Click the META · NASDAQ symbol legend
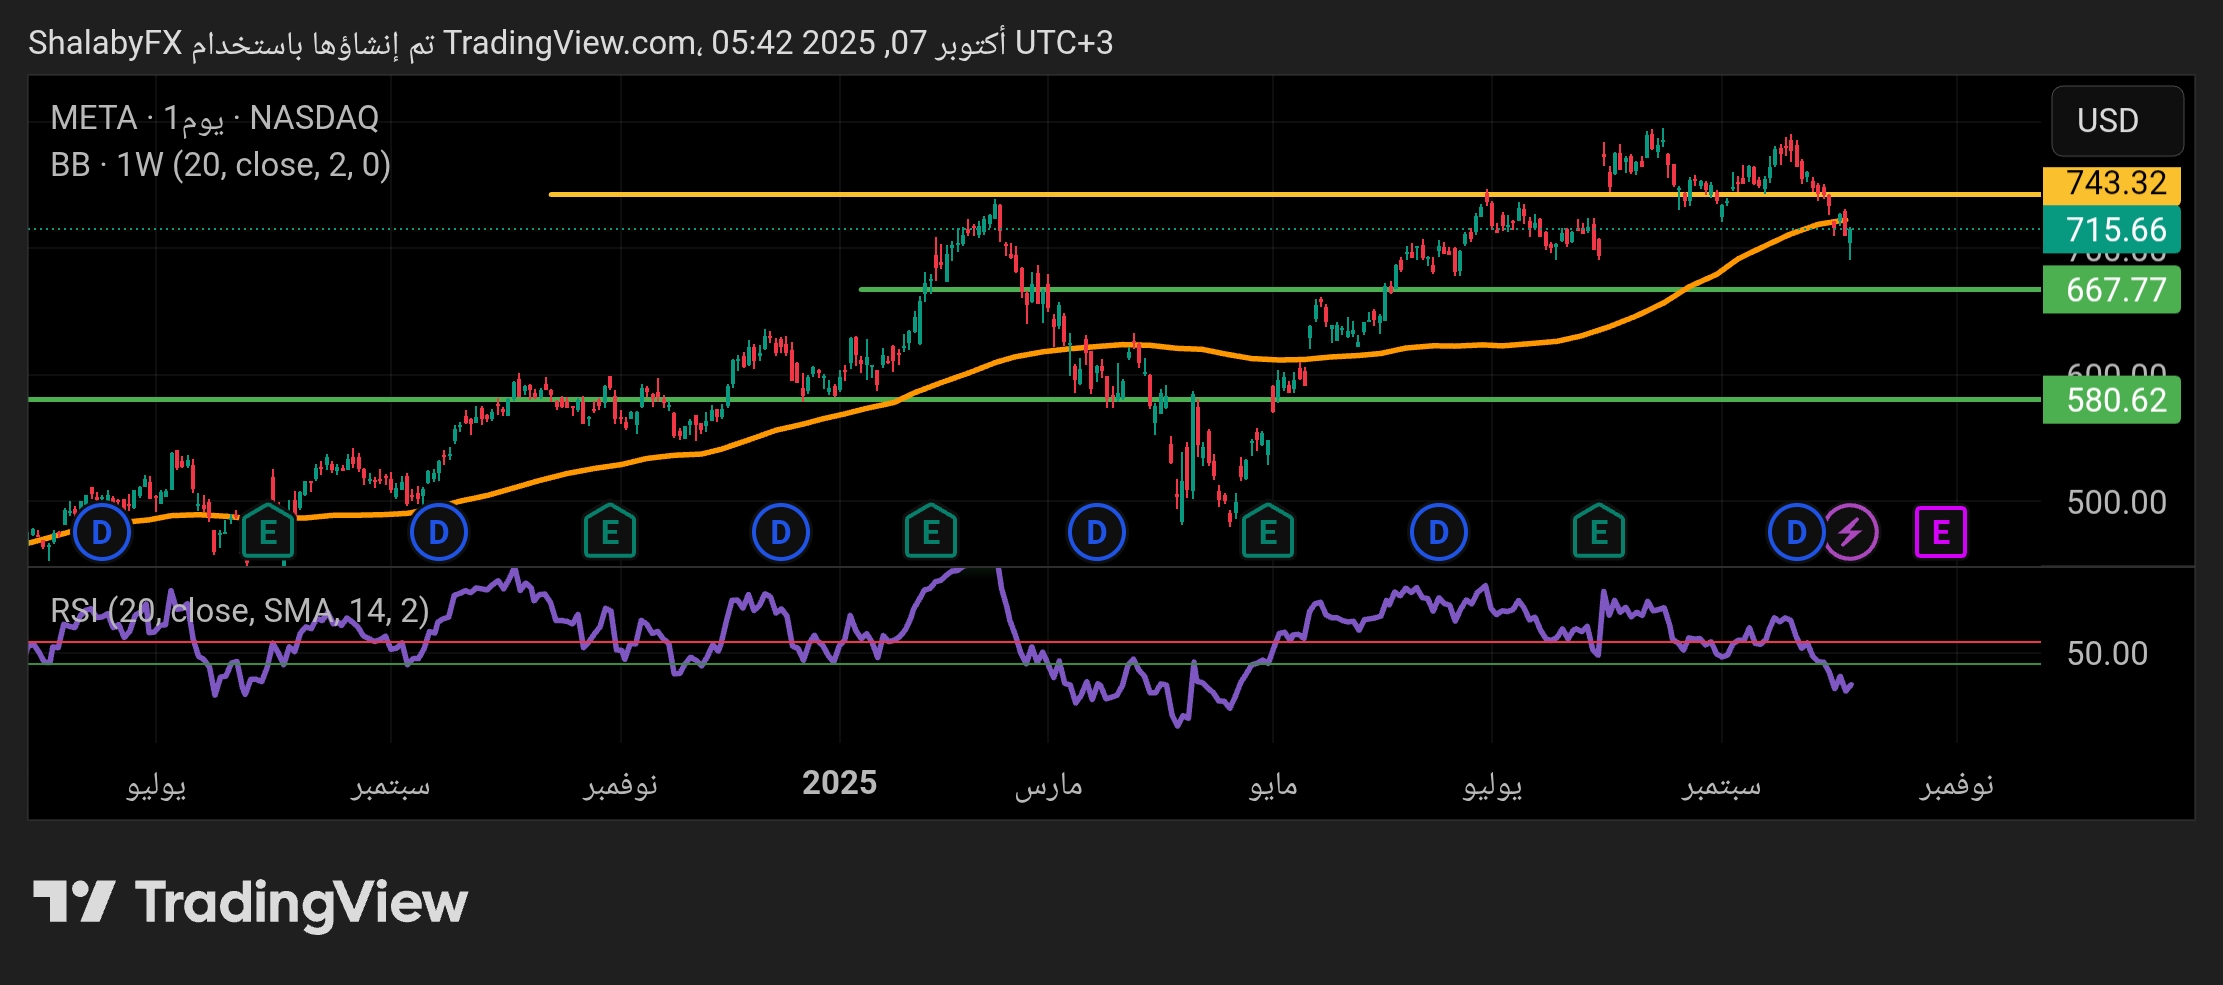 coord(215,118)
